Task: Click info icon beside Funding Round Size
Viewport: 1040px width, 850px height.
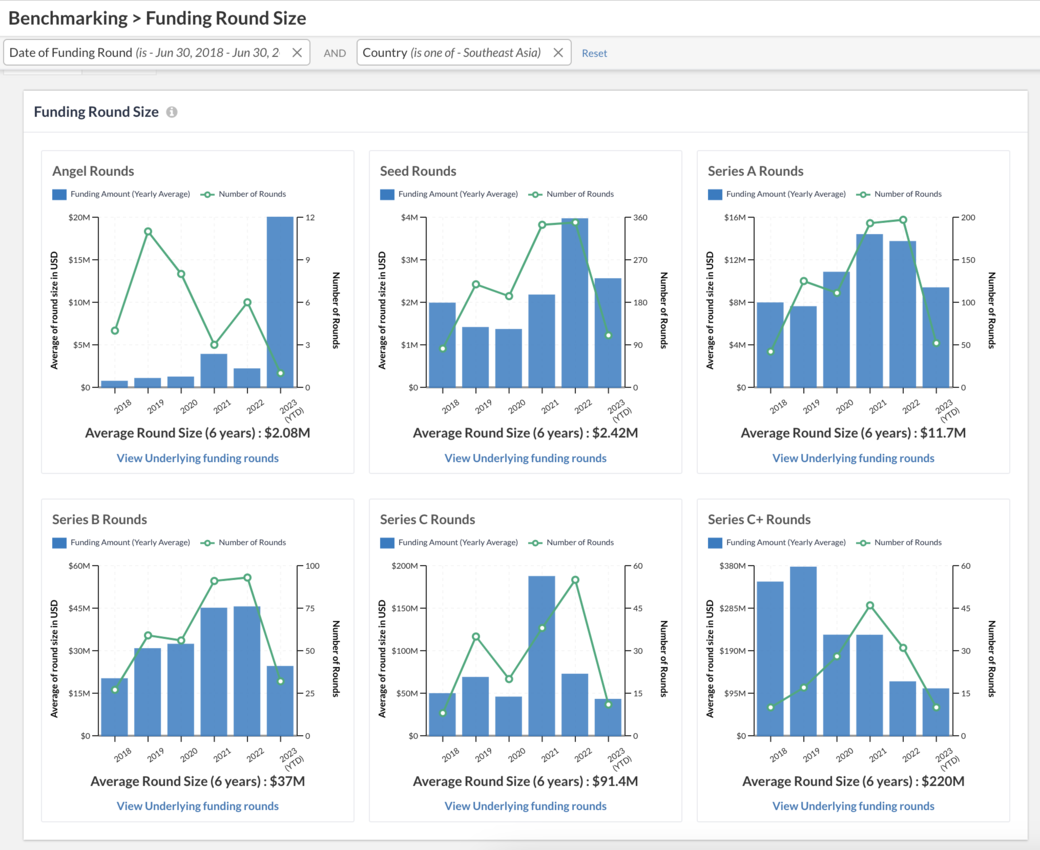Action: coord(172,112)
